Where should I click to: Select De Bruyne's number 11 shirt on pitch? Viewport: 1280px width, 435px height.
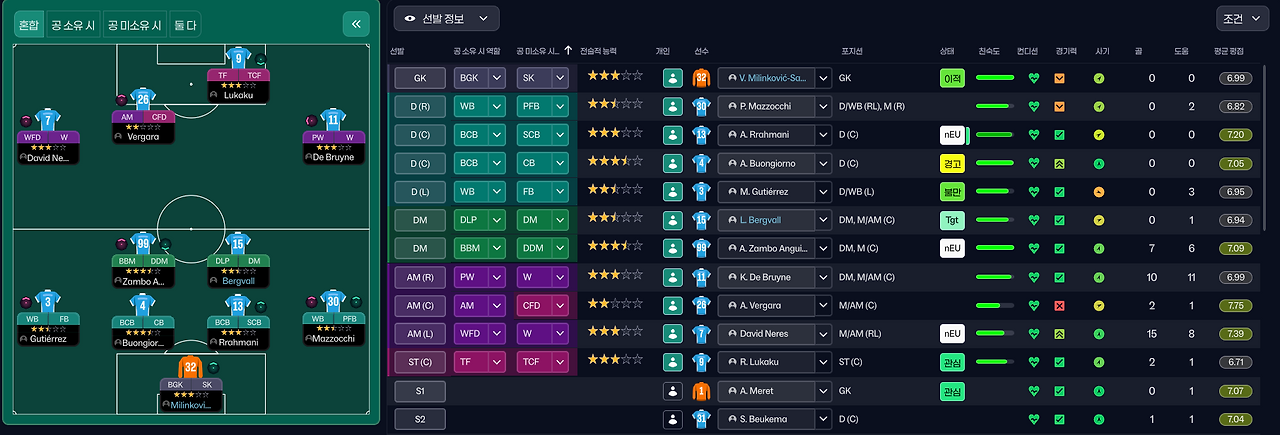point(333,120)
